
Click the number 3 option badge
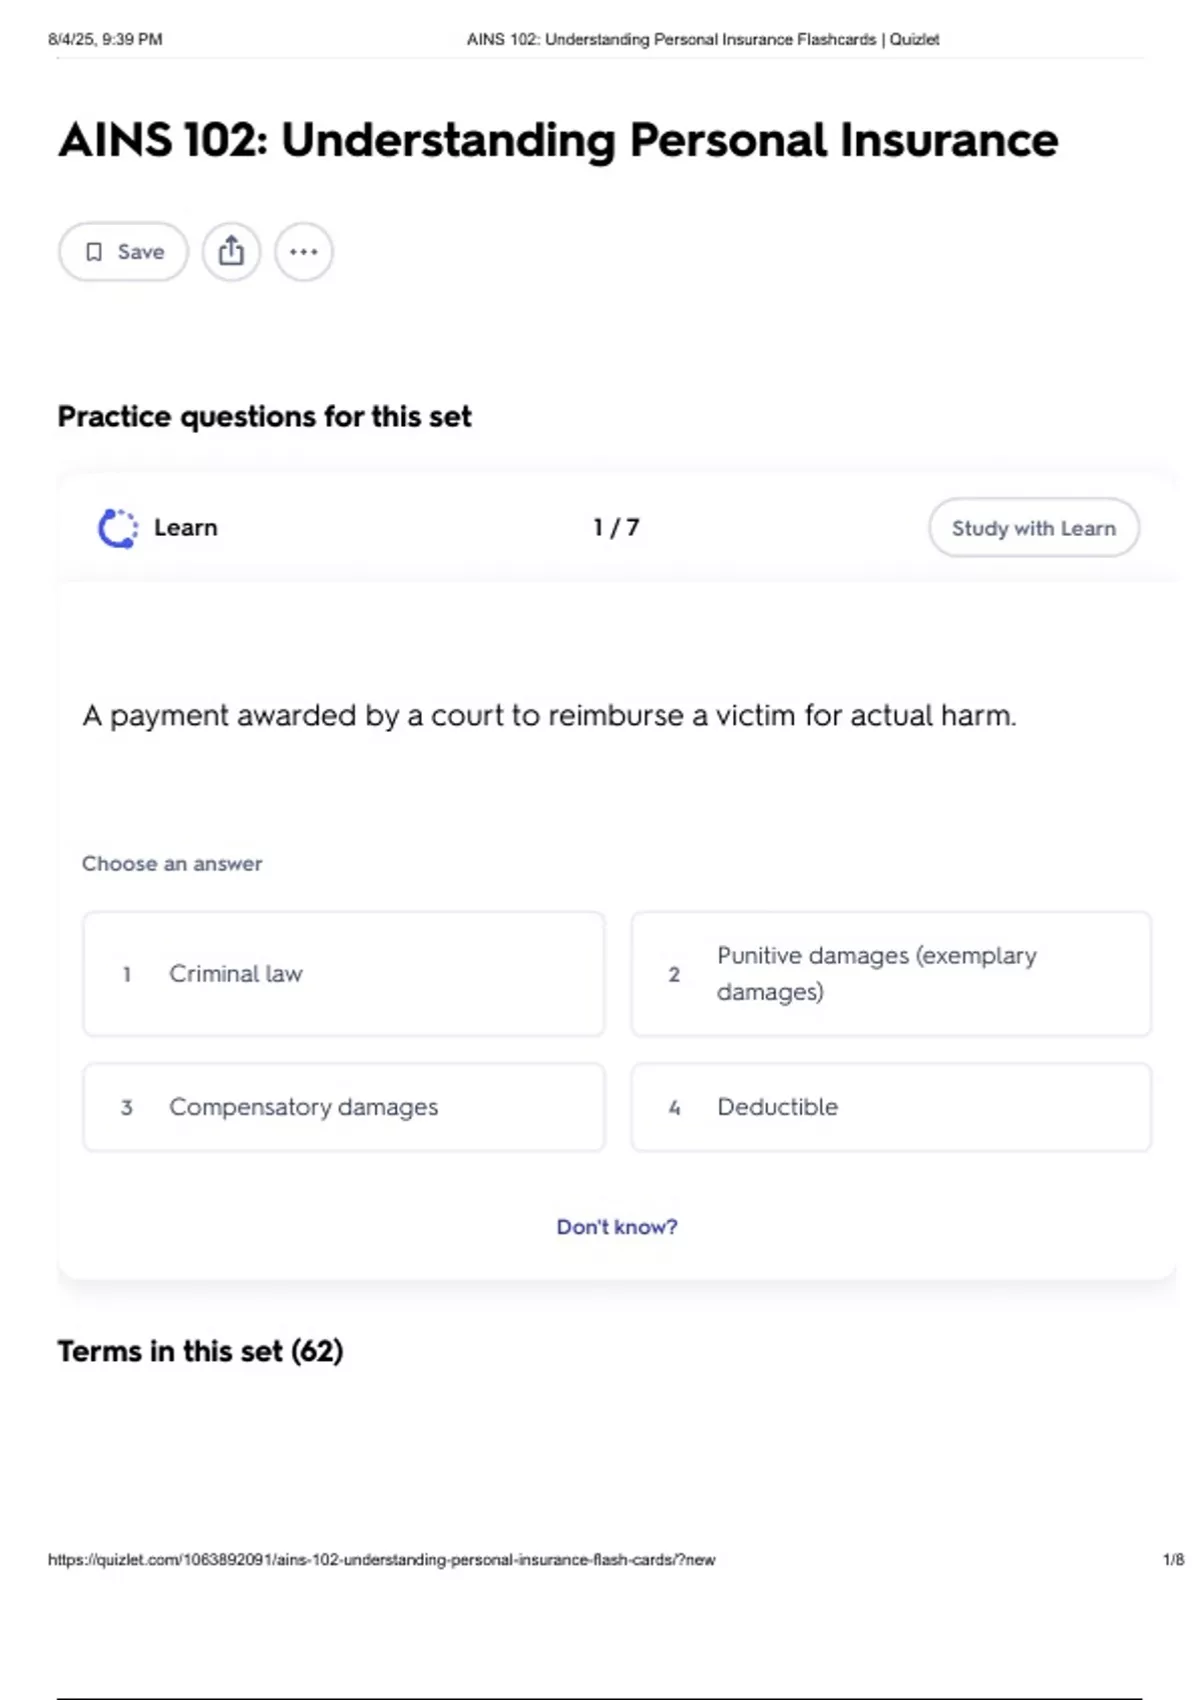coord(127,1107)
